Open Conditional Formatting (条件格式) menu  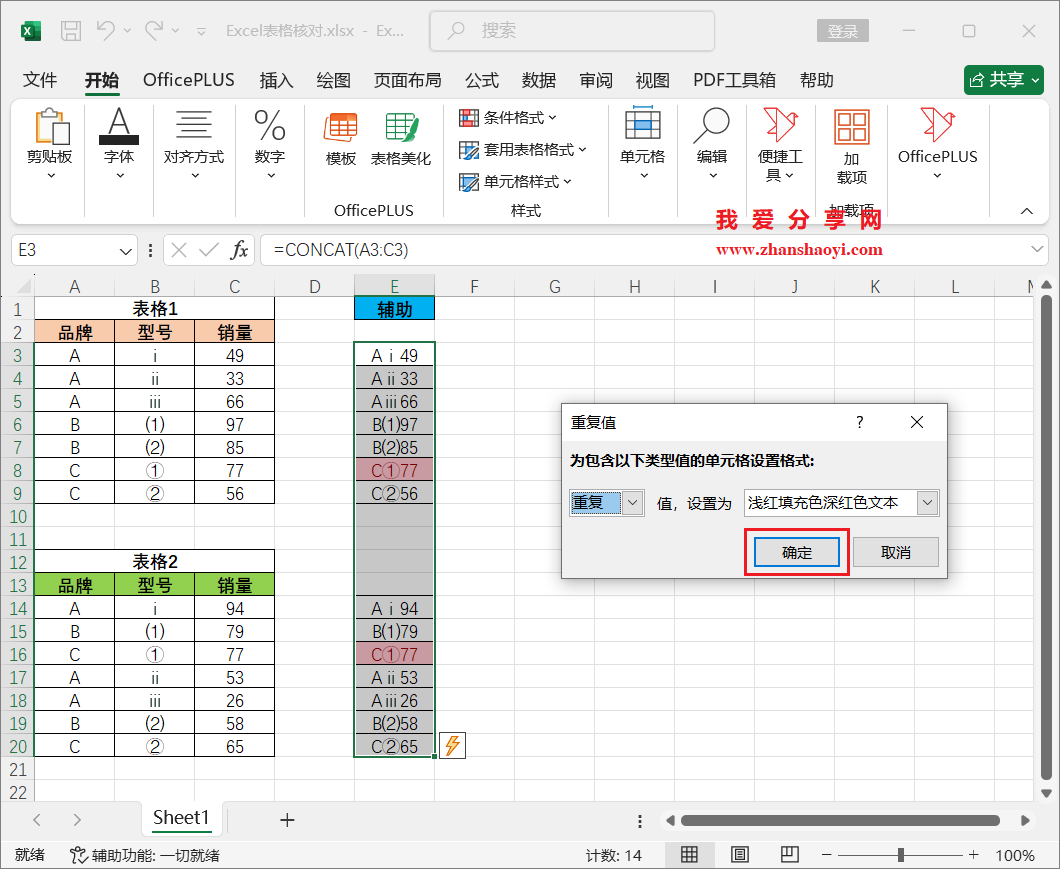pyautogui.click(x=508, y=118)
